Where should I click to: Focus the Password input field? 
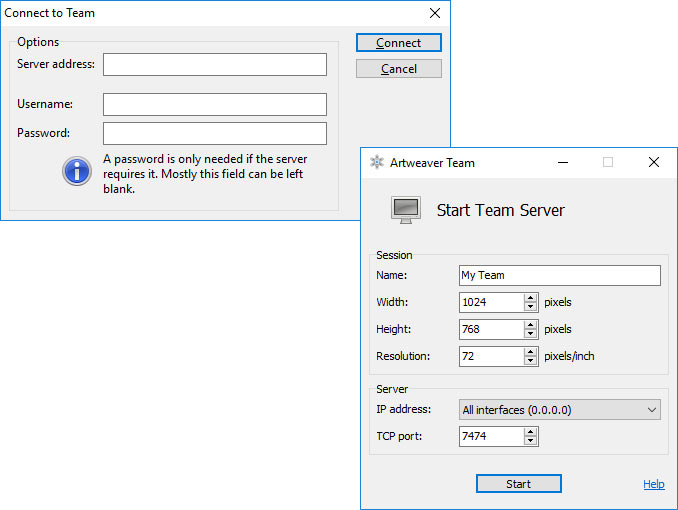[215, 133]
